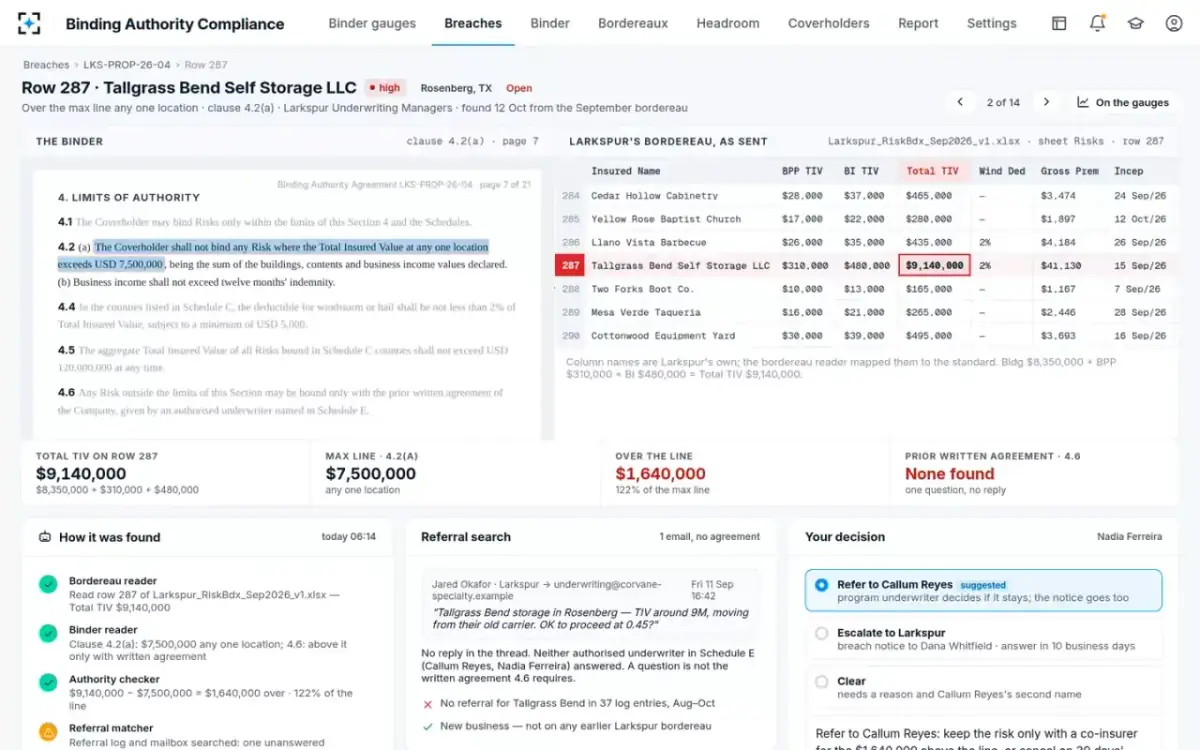The image size is (1200, 750).
Task: Open LKS-PROP-26-04 breadcrumb link
Action: tap(127, 65)
